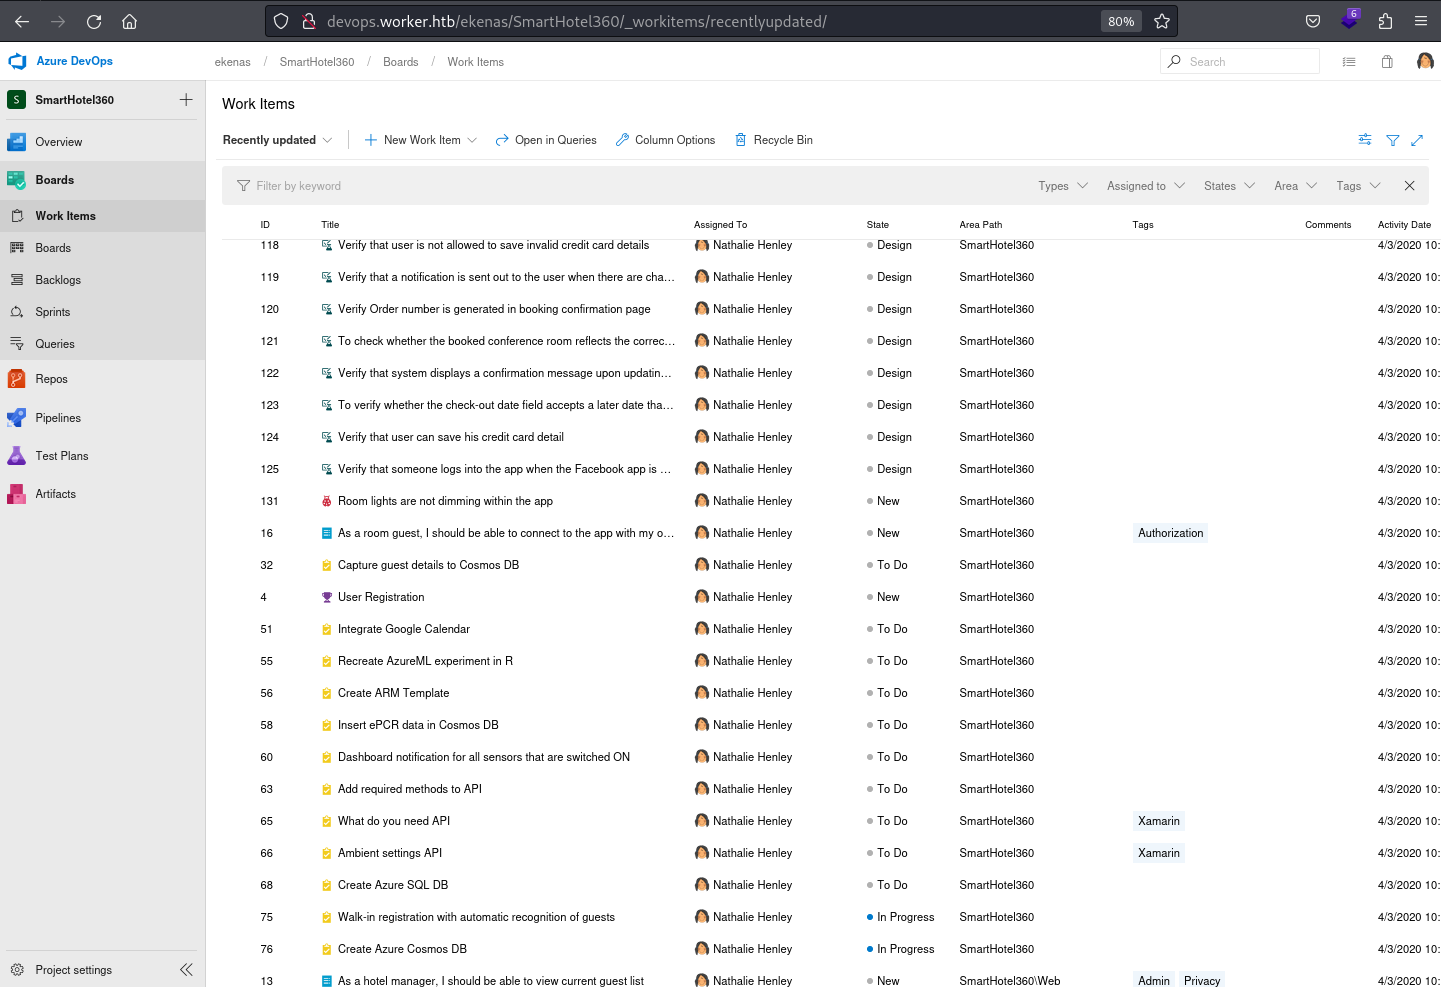1441x987 pixels.
Task: Select the Boards hub section header
Action: click(x=102, y=180)
